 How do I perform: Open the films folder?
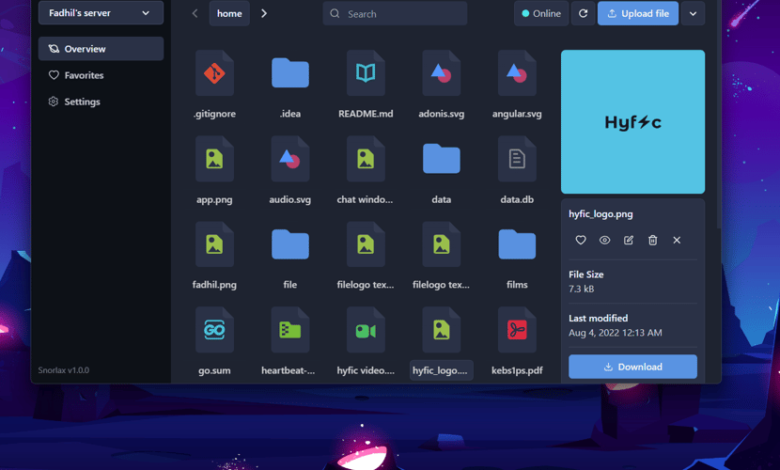pos(517,245)
